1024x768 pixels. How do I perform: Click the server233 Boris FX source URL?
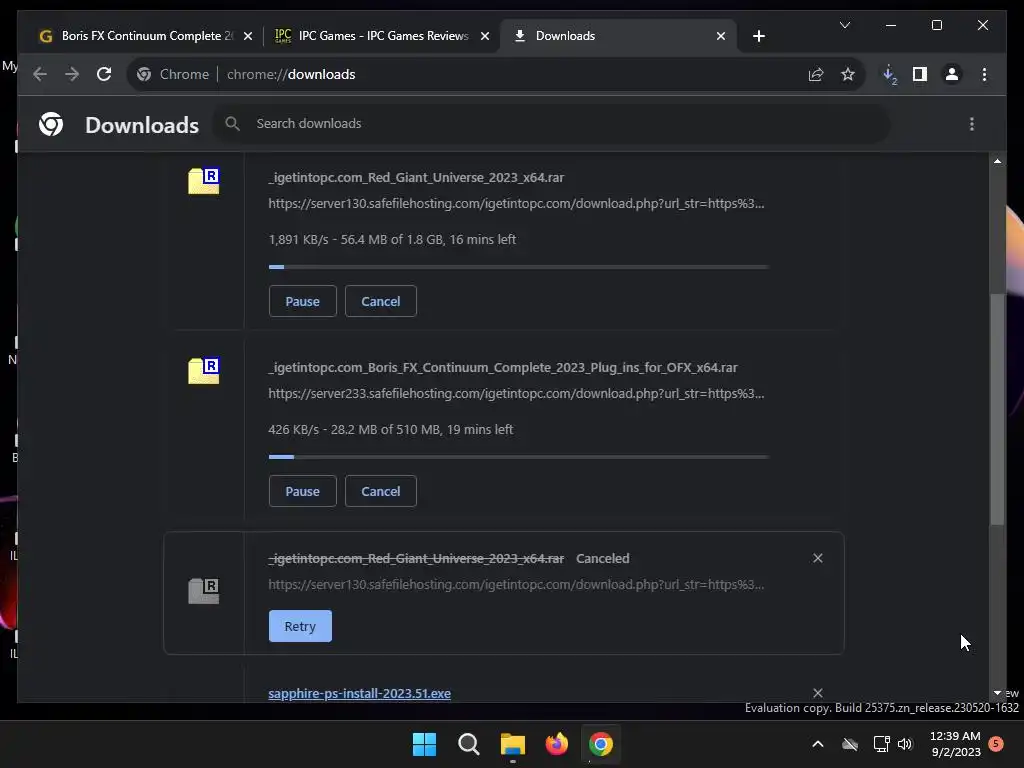516,394
